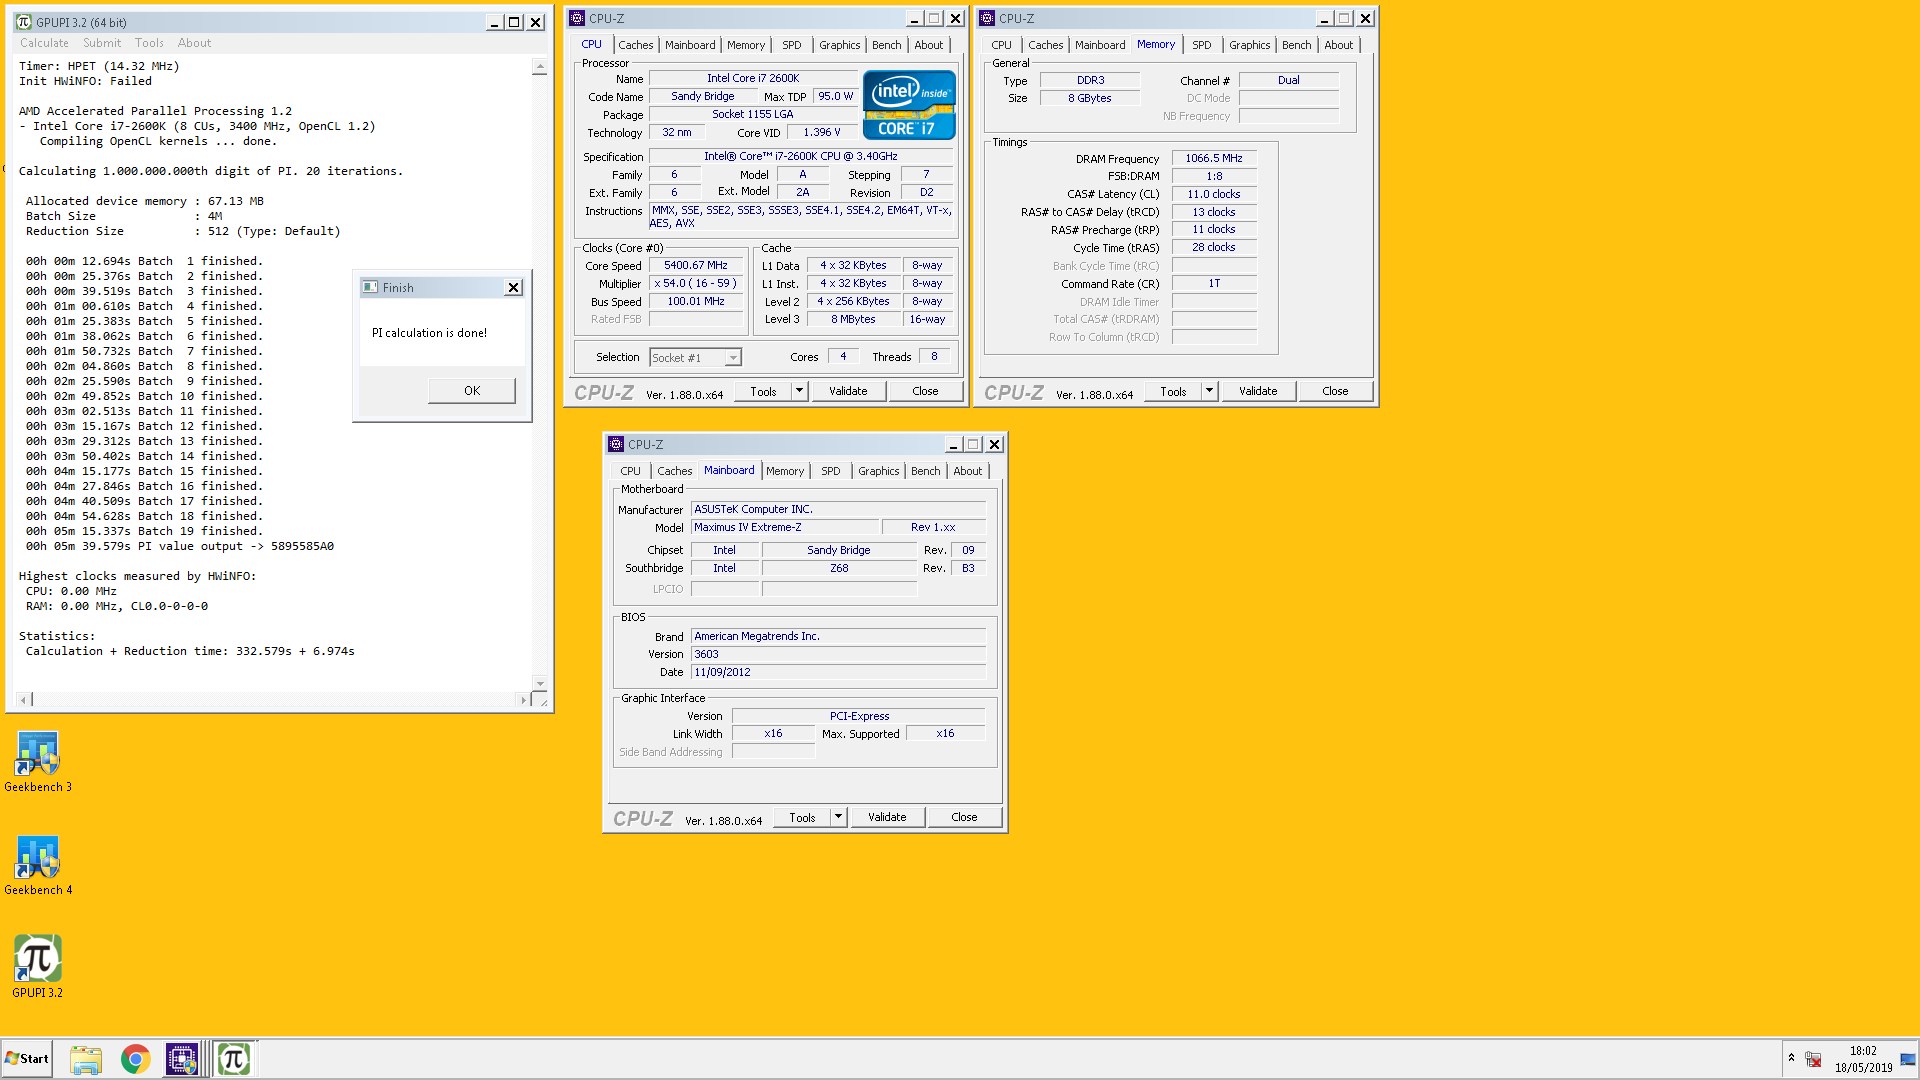Viewport: 1920px width, 1080px height.
Task: Expand Tools dropdown arrow in Memory window
Action: pos(1209,391)
